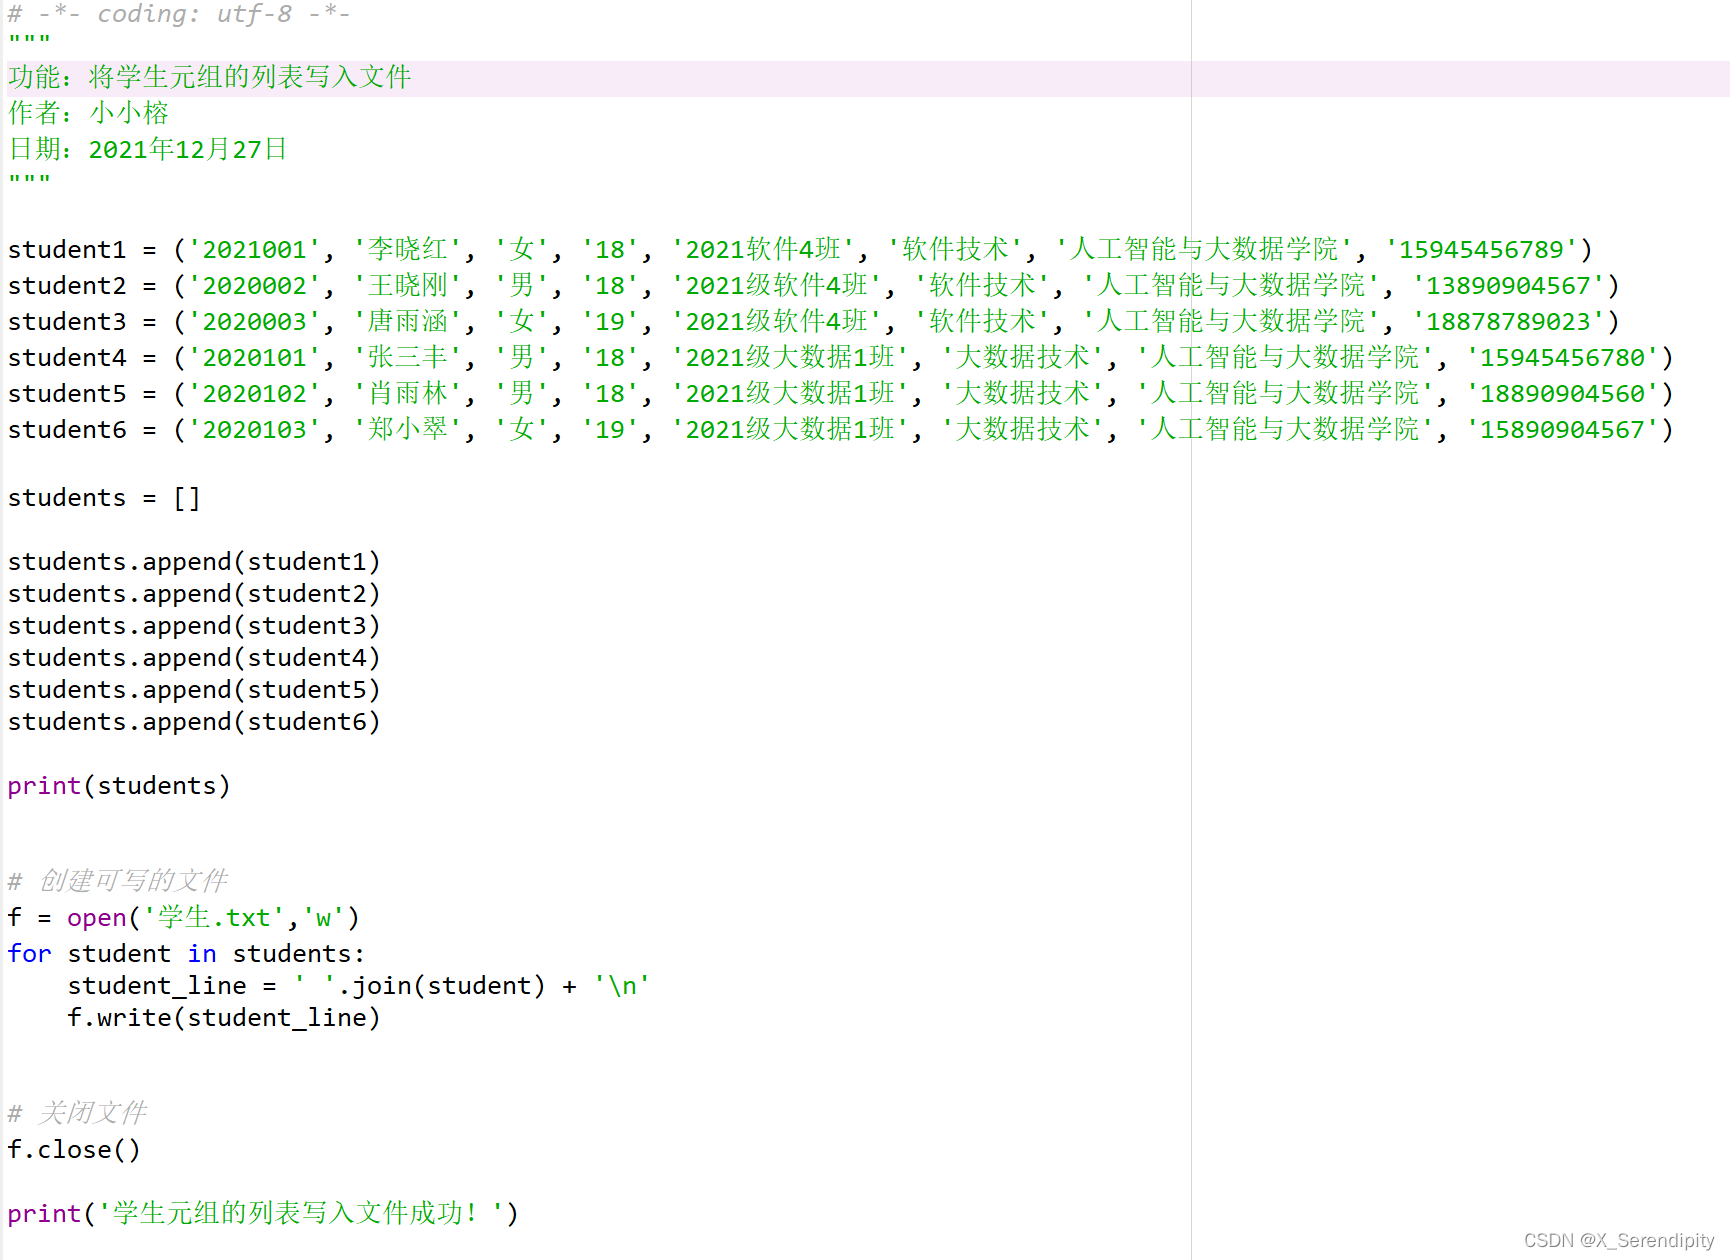Click the phone number '13890904567'
The height and width of the screenshot is (1260, 1730).
point(1508,285)
